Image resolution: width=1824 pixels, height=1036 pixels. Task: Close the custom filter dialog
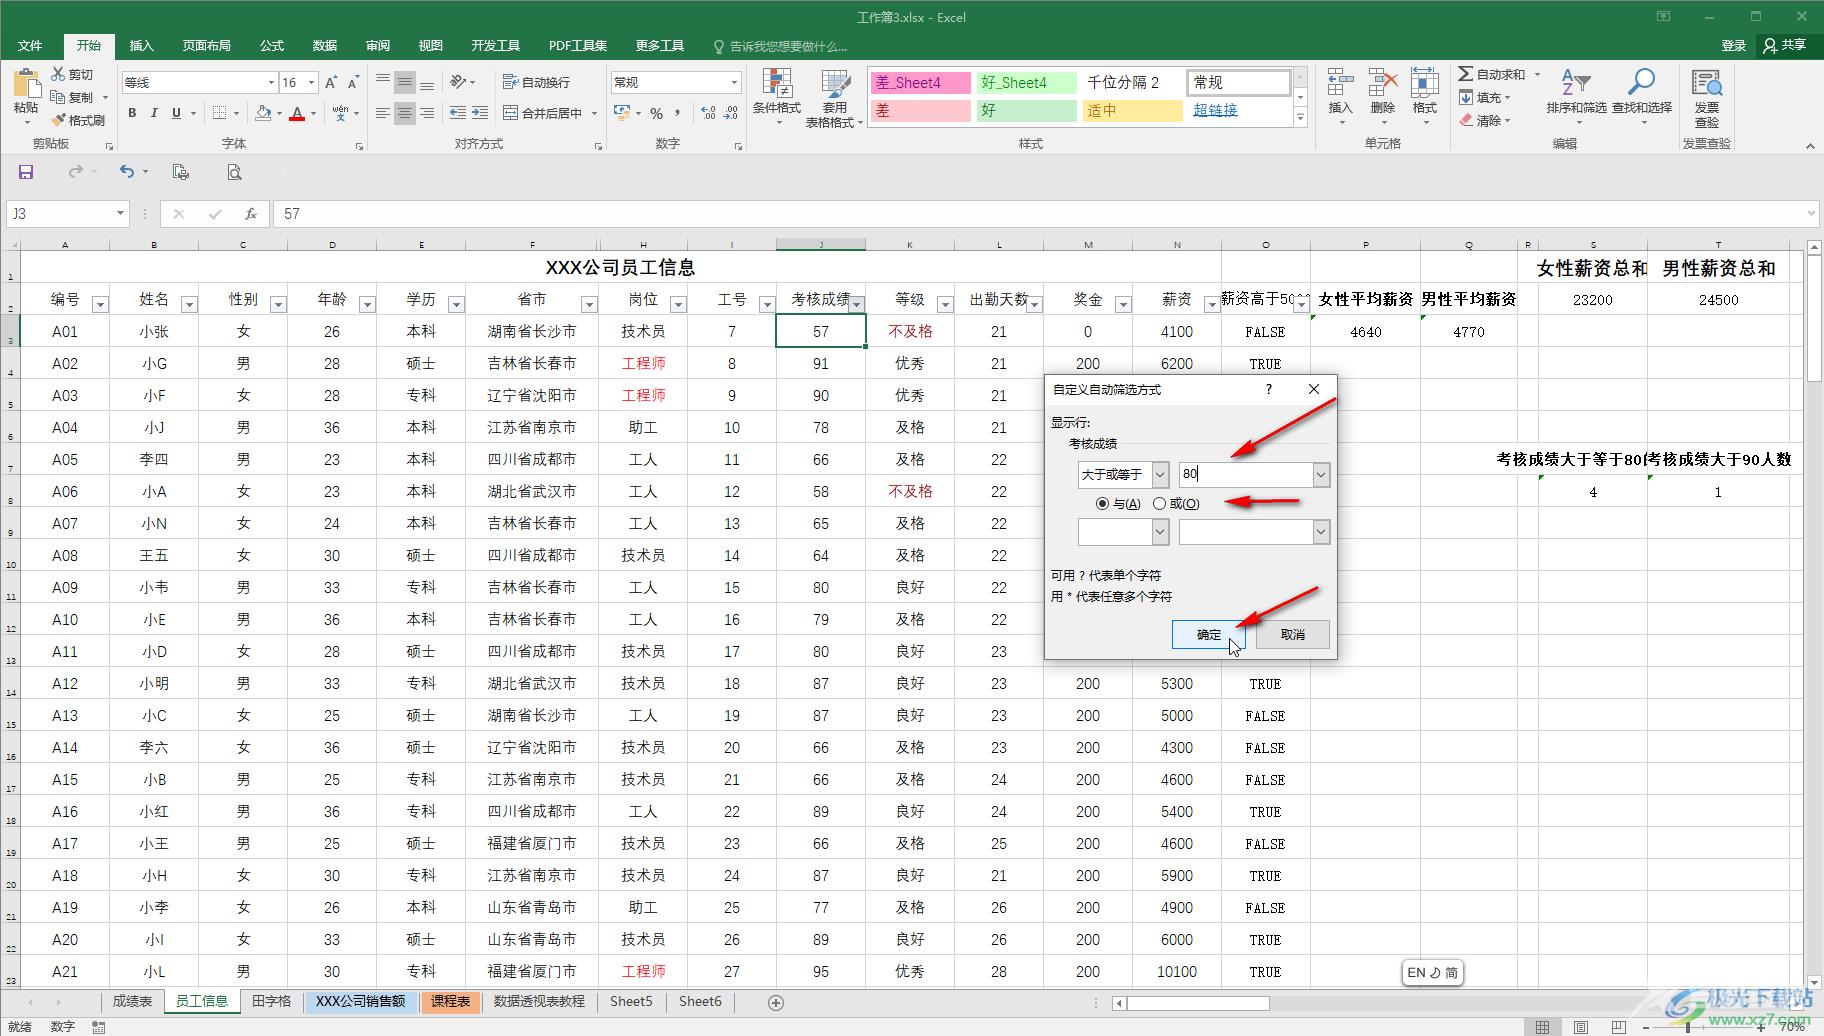tap(1314, 389)
